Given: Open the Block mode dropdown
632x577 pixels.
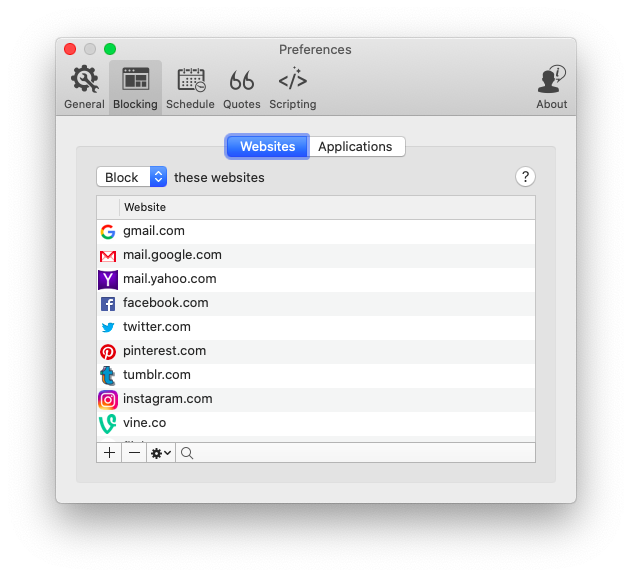Looking at the screenshot, I should click(x=131, y=177).
